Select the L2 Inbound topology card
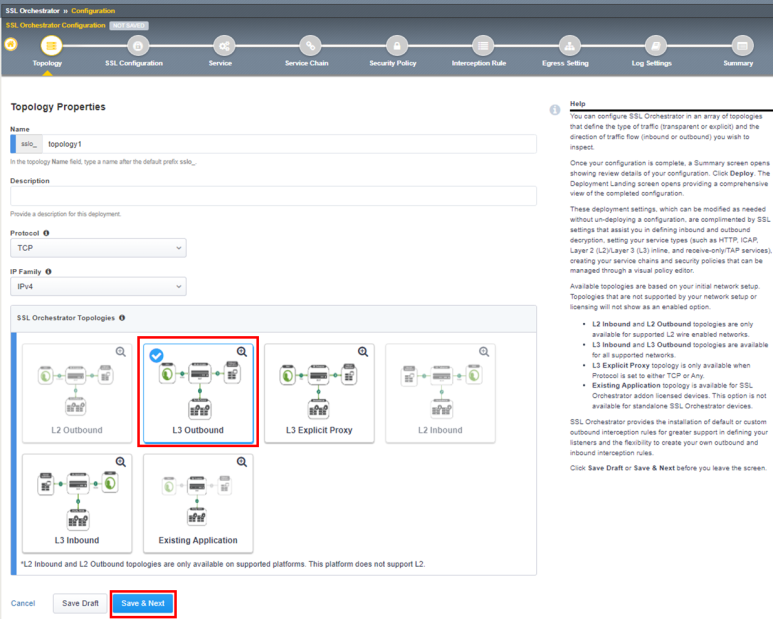 pyautogui.click(x=440, y=393)
